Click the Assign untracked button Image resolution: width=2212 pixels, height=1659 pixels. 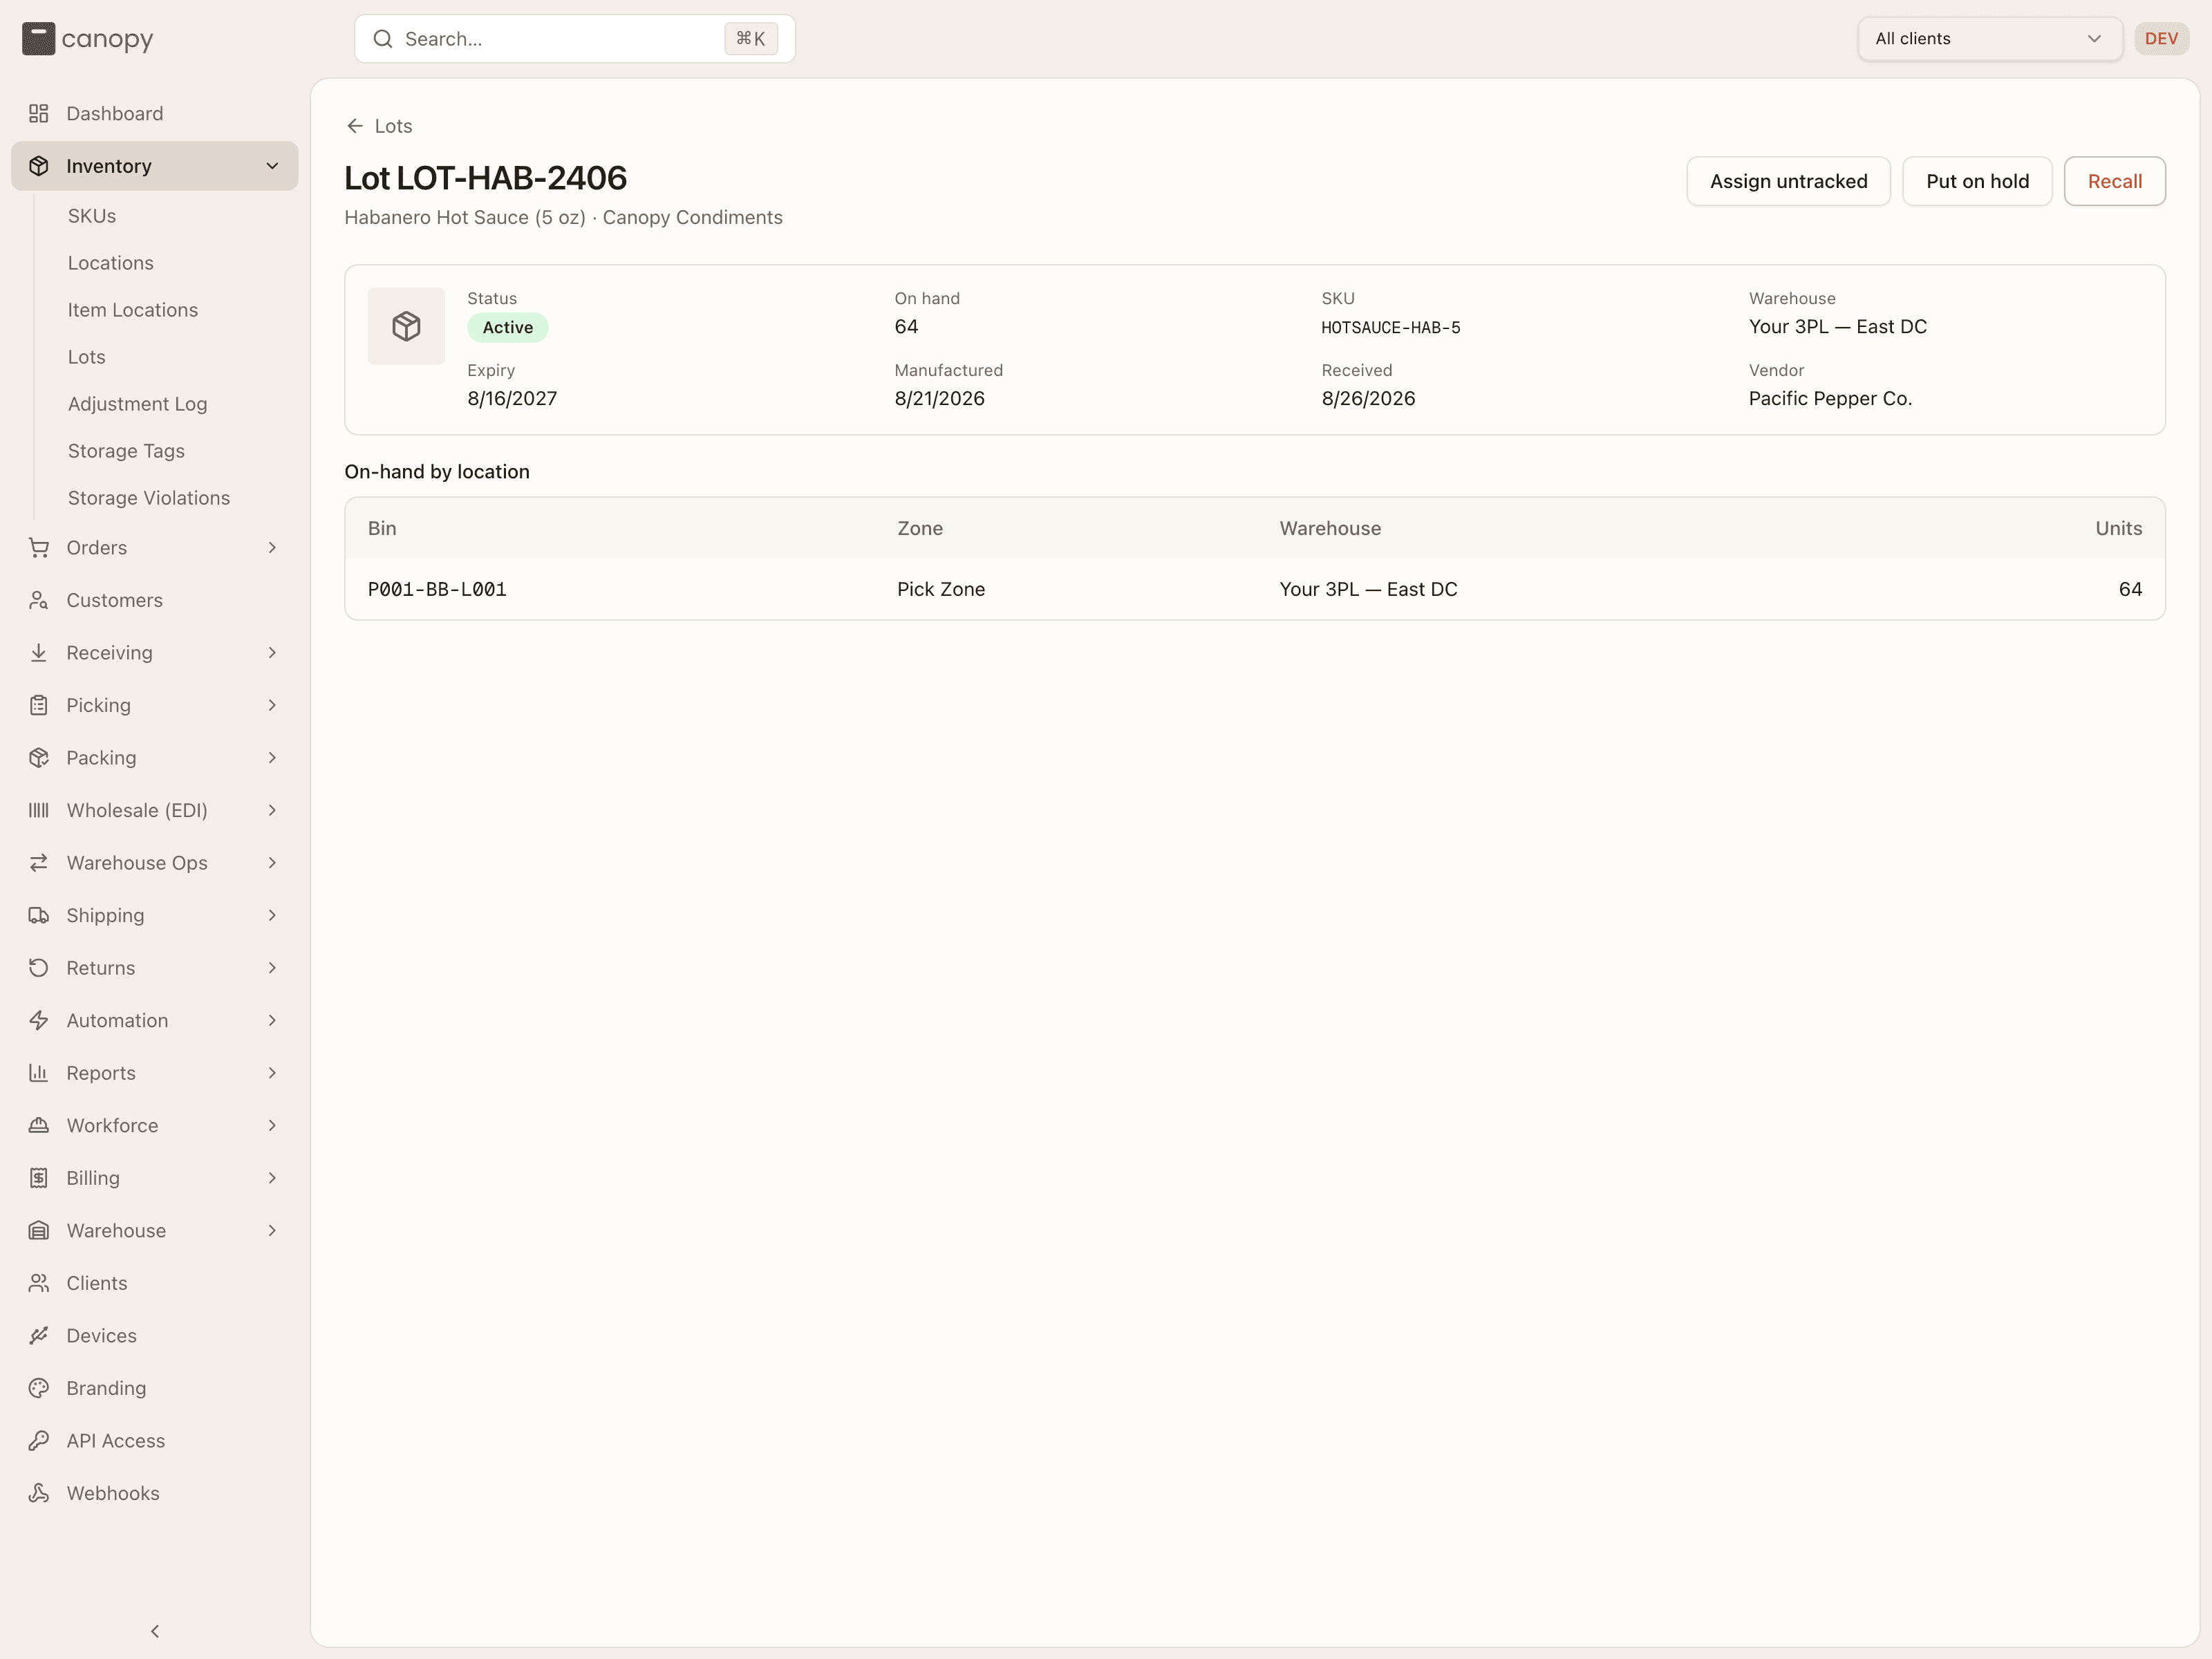coord(1788,181)
